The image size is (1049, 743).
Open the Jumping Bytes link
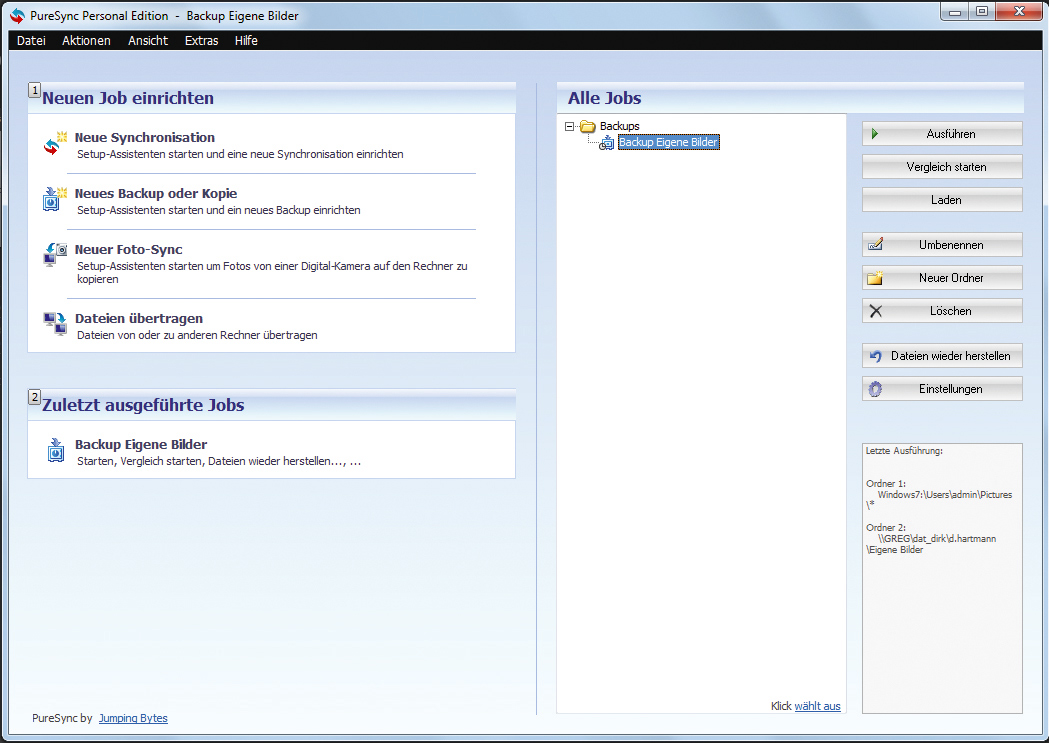pyautogui.click(x=133, y=718)
